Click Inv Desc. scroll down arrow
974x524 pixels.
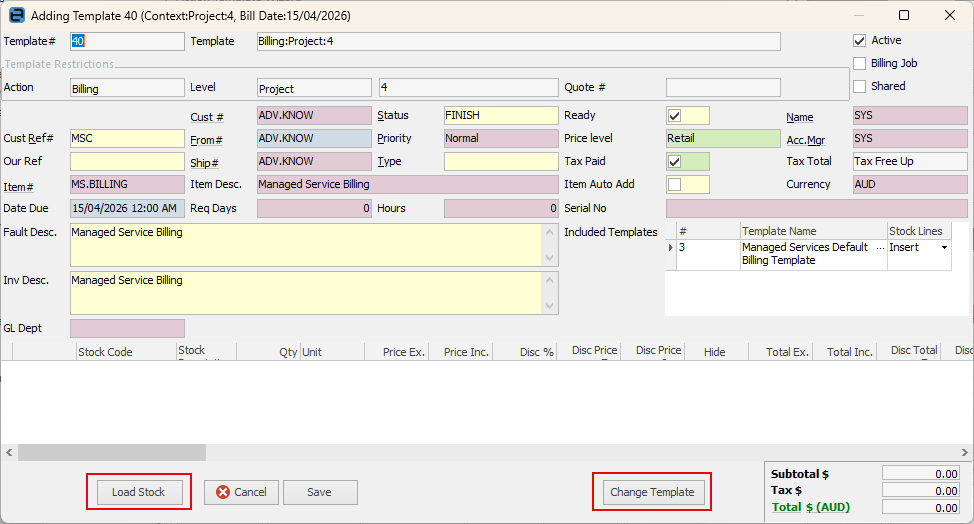(550, 306)
